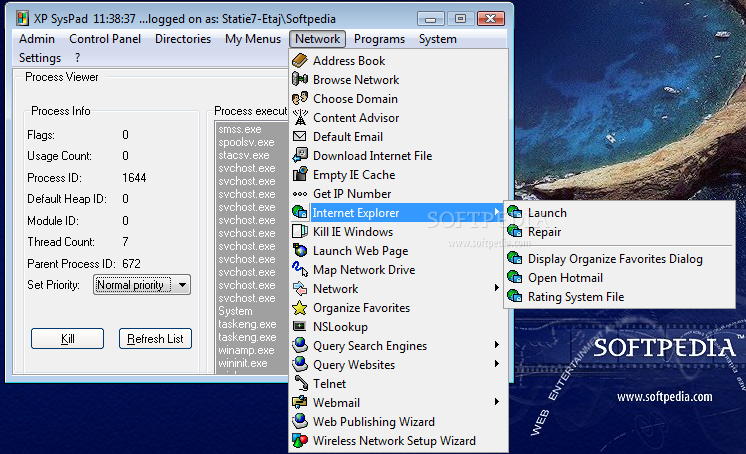Choose Launch in Internet Explorer submenu
This screenshot has height=454, width=746.
[619, 213]
